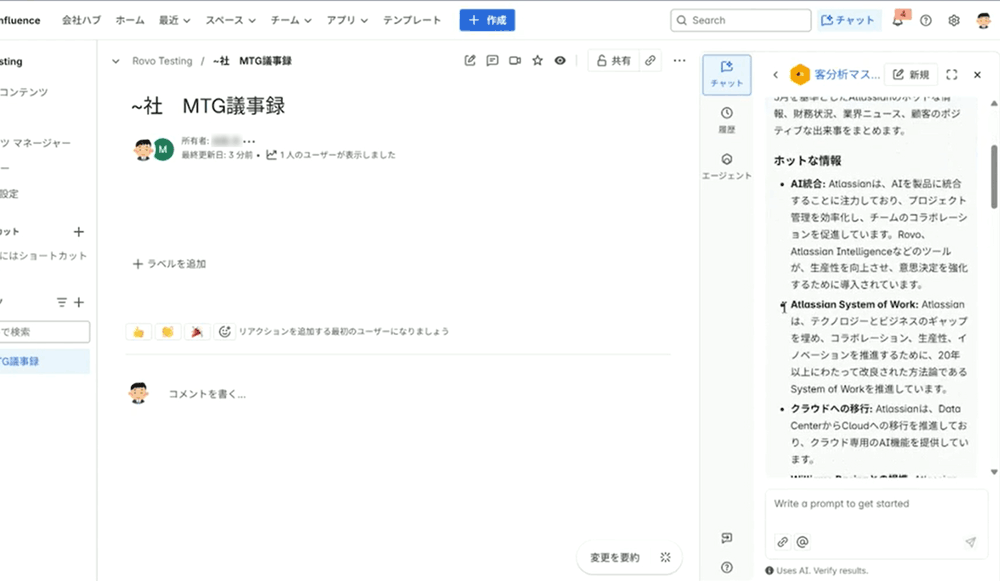Click chat scrollbar up arrow
This screenshot has height=581, width=1000.
[x=994, y=103]
